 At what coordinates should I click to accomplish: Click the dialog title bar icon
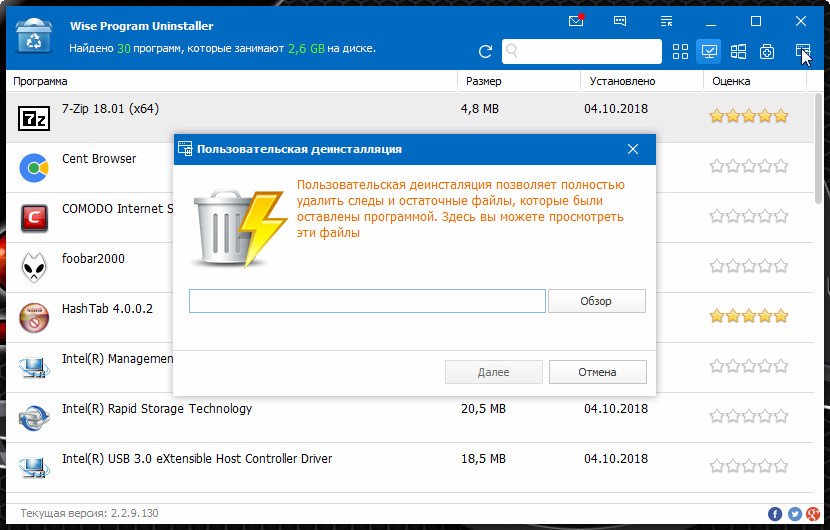185,149
